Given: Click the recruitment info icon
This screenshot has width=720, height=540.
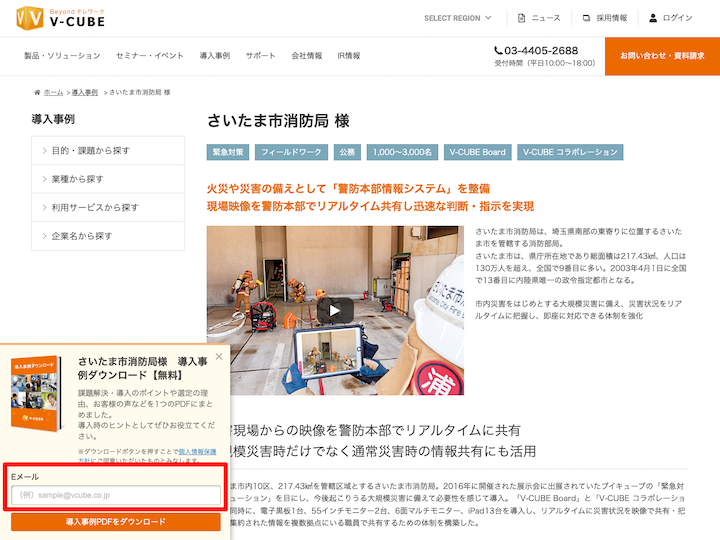Looking at the screenshot, I should pos(586,18).
